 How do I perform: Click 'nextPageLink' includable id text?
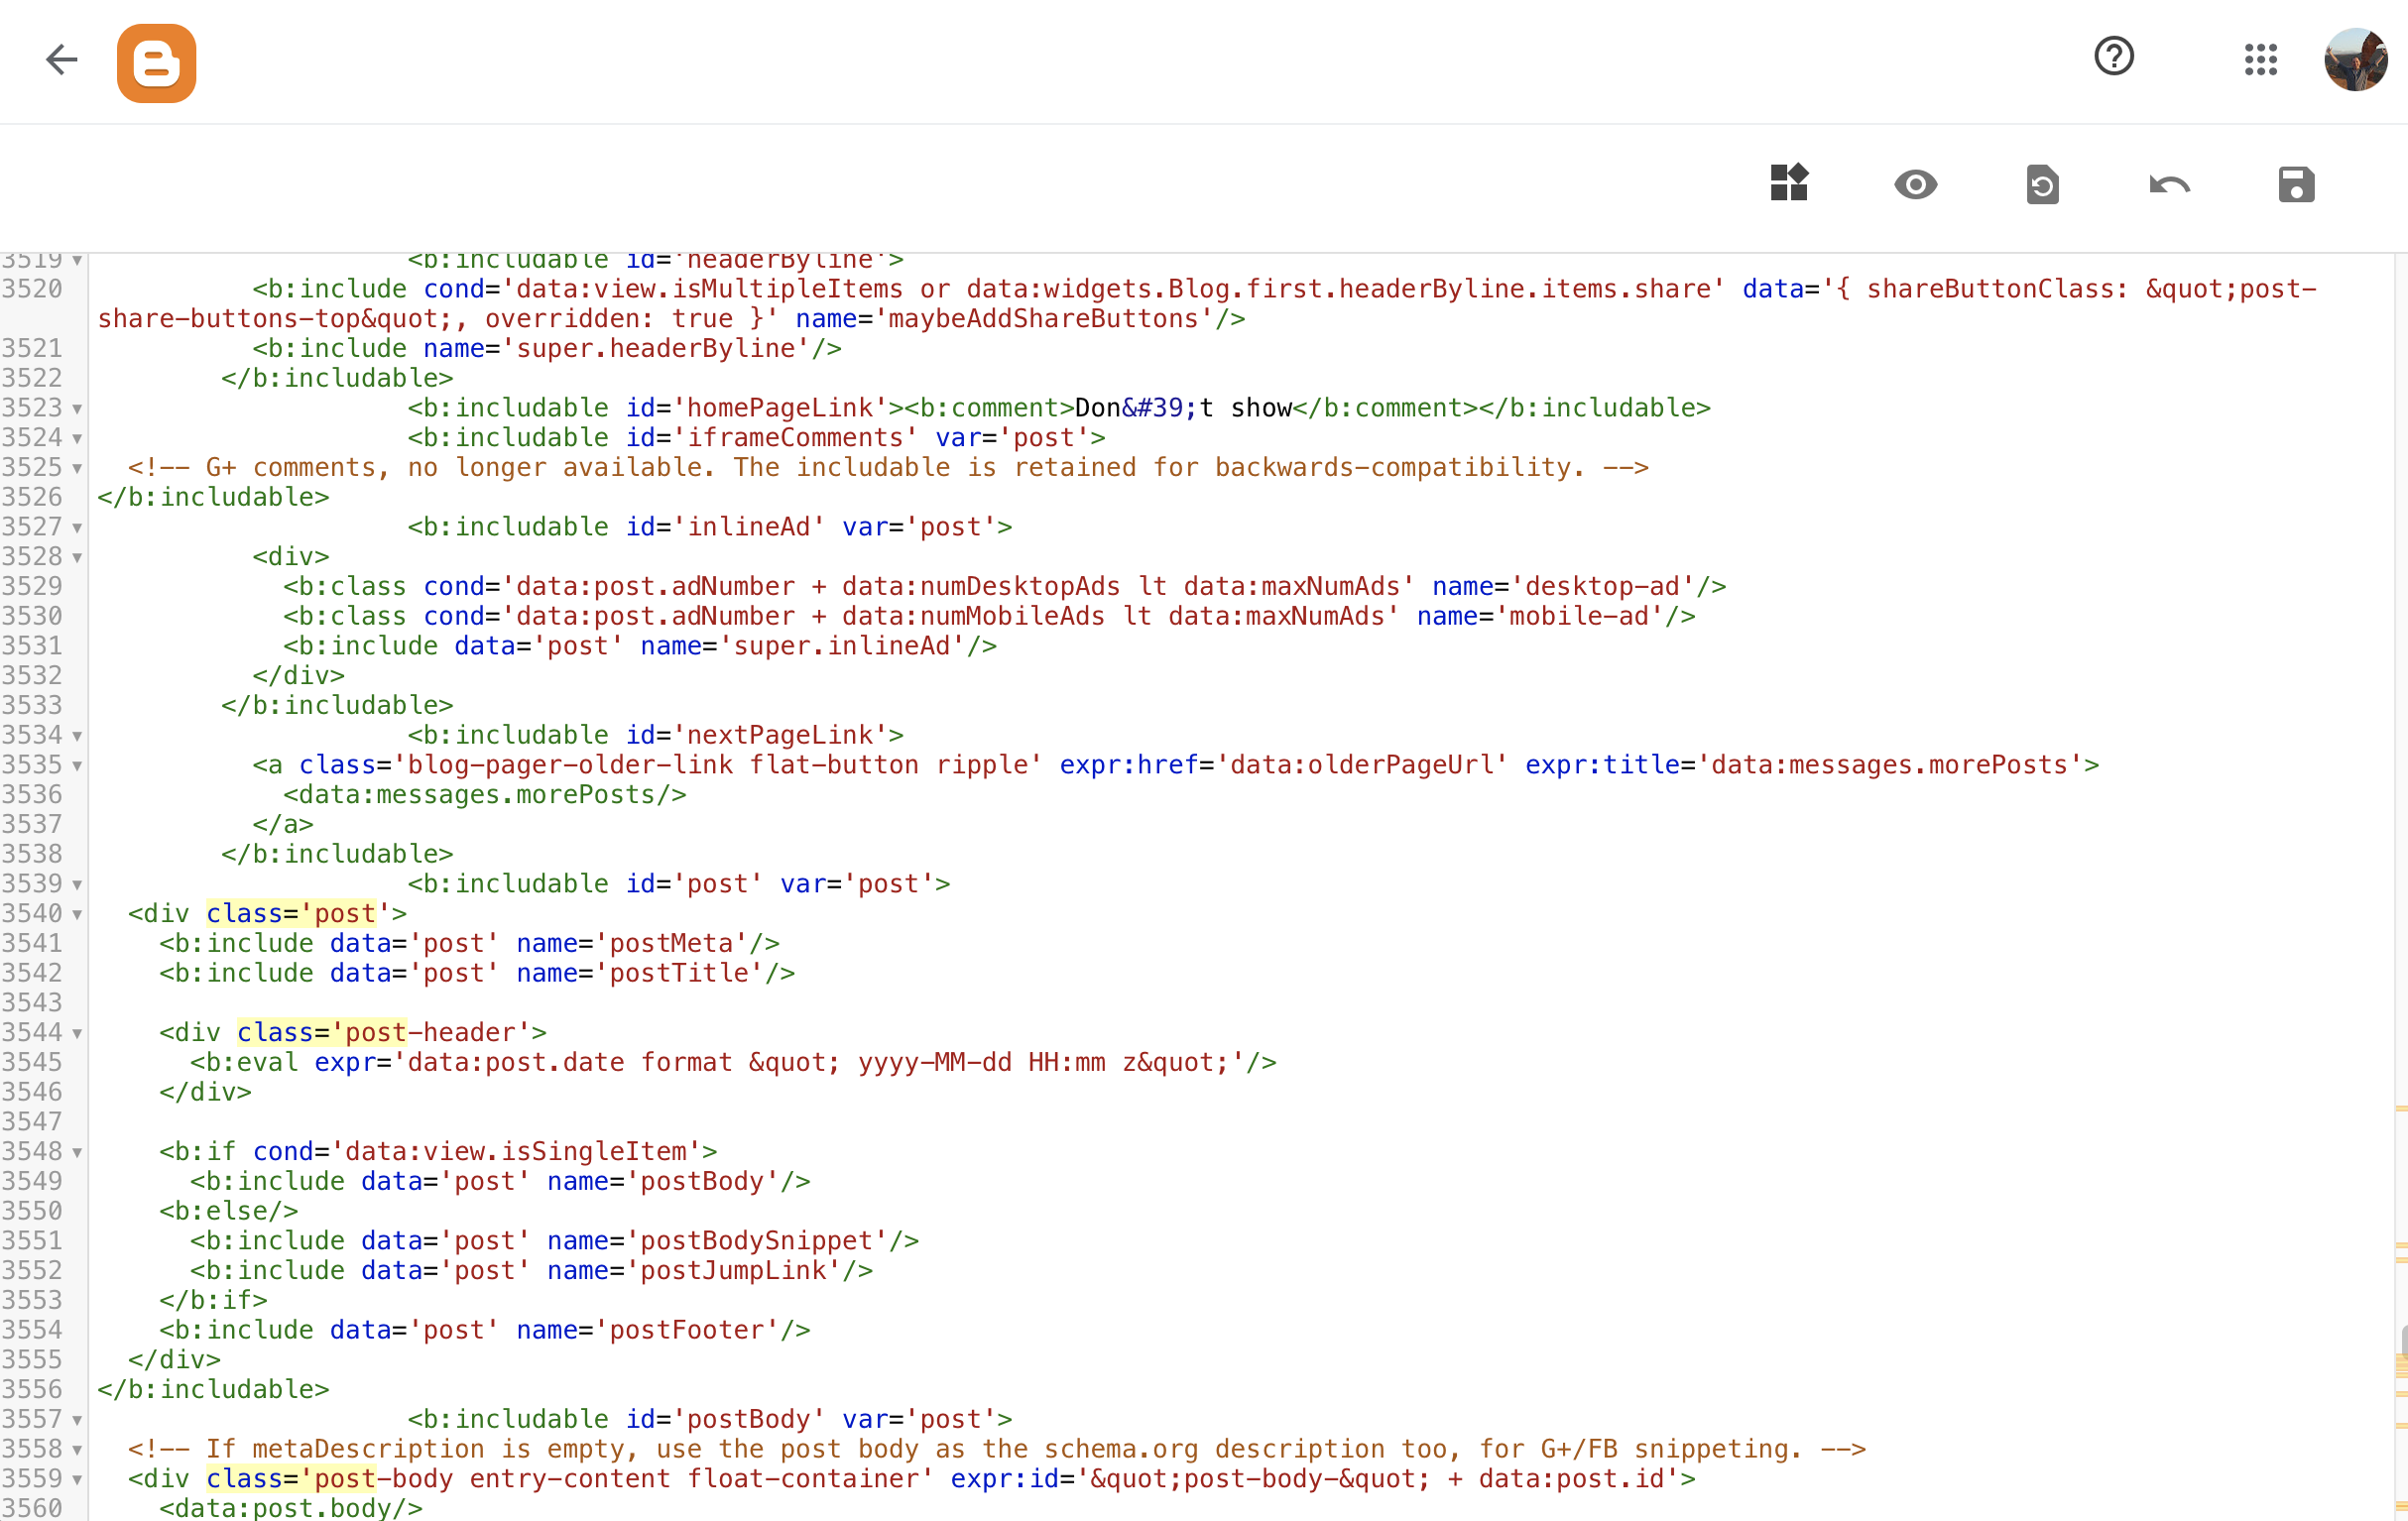[780, 736]
